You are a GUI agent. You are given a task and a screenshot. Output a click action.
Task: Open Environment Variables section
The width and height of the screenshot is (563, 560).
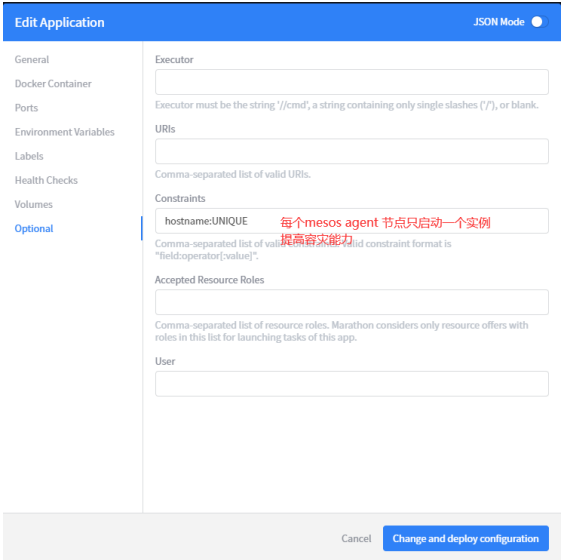(65, 132)
